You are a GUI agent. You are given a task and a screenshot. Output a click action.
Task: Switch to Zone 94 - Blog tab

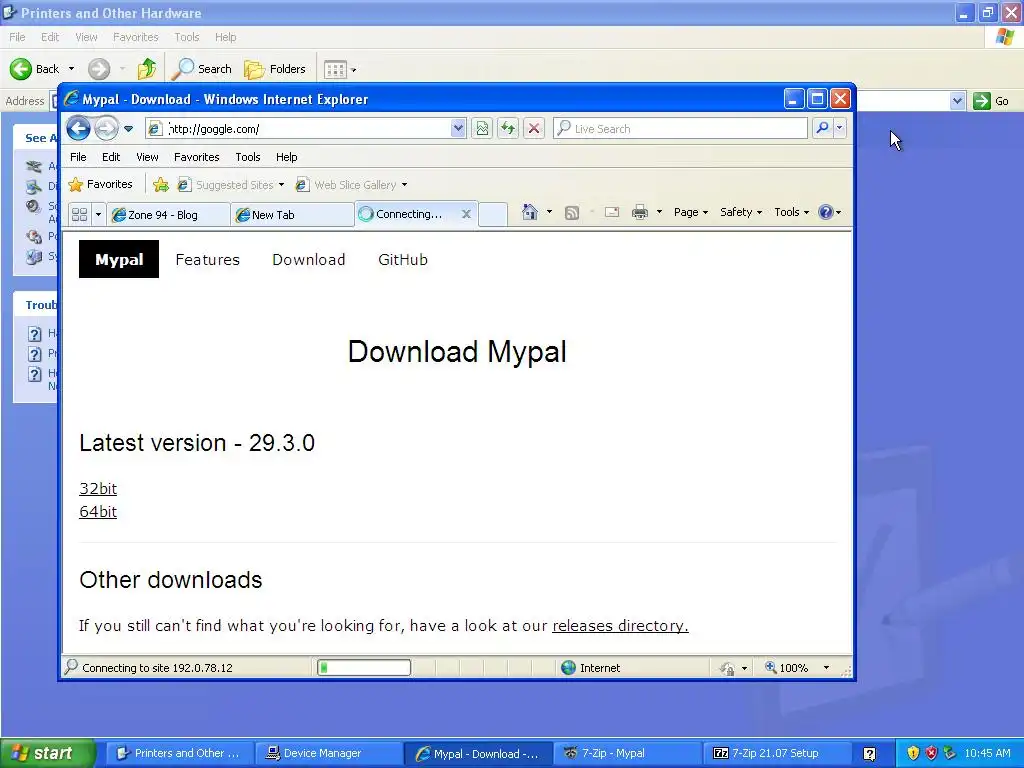(x=168, y=215)
